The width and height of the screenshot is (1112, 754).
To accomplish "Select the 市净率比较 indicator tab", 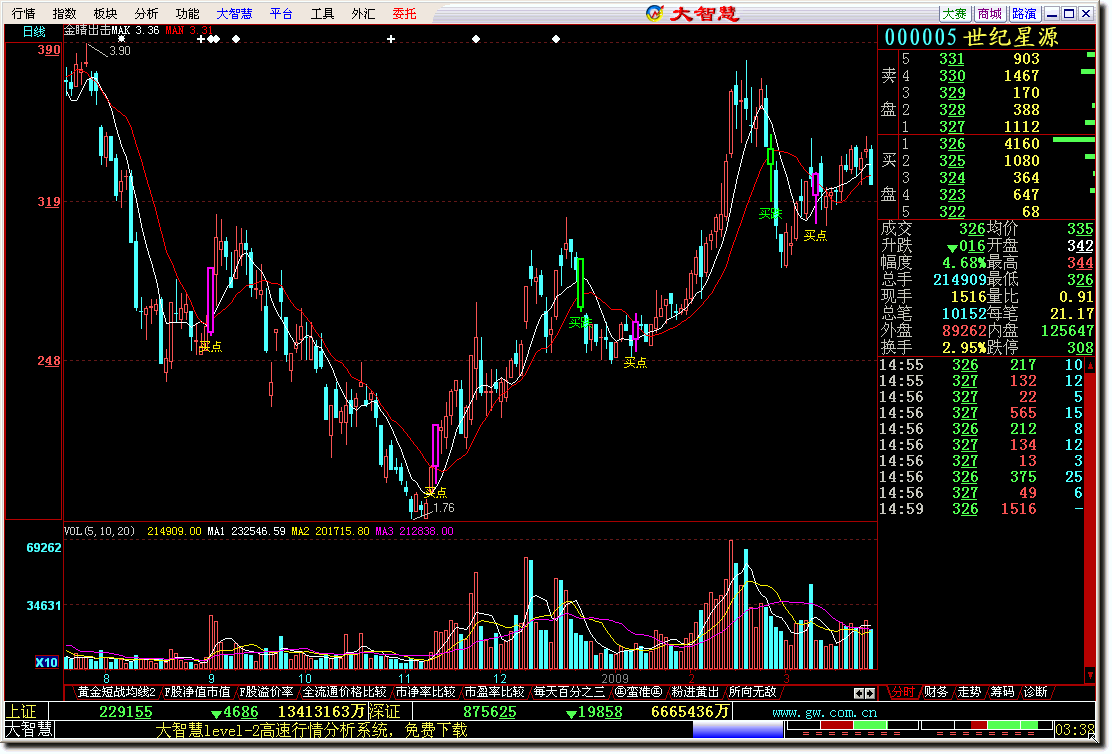I will (x=426, y=692).
